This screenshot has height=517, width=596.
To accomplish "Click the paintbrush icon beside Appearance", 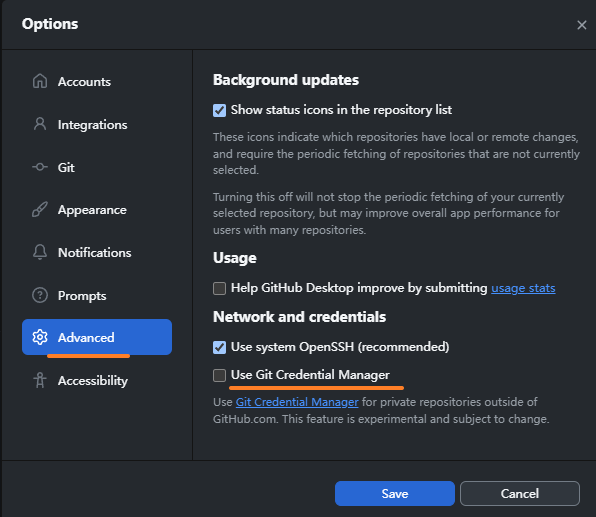I will coord(40,209).
